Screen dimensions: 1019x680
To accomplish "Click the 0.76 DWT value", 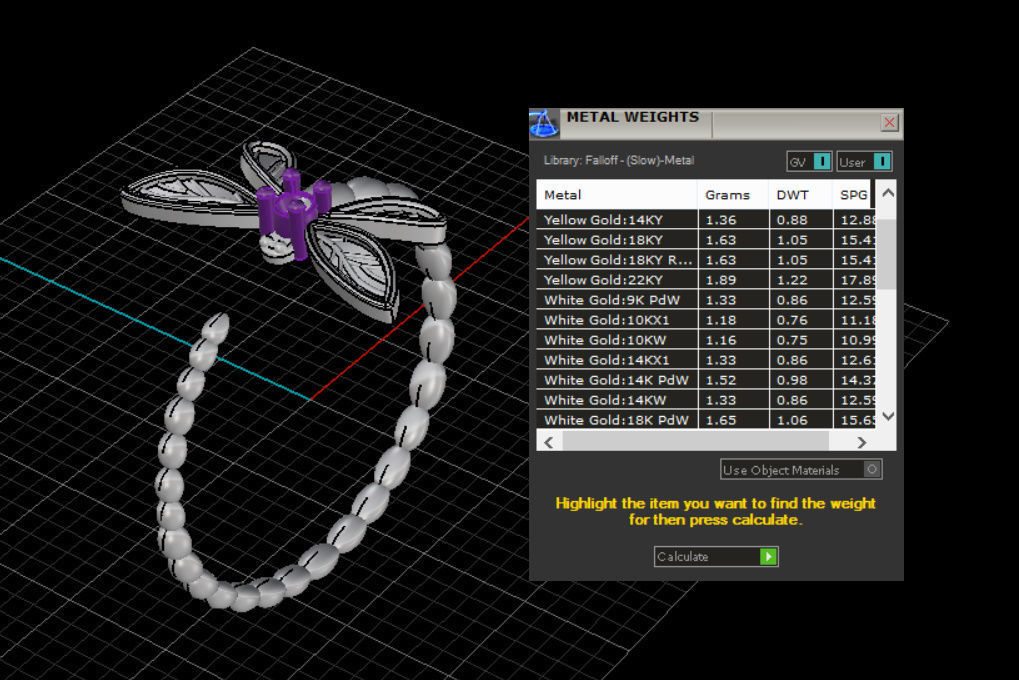I will (x=792, y=320).
